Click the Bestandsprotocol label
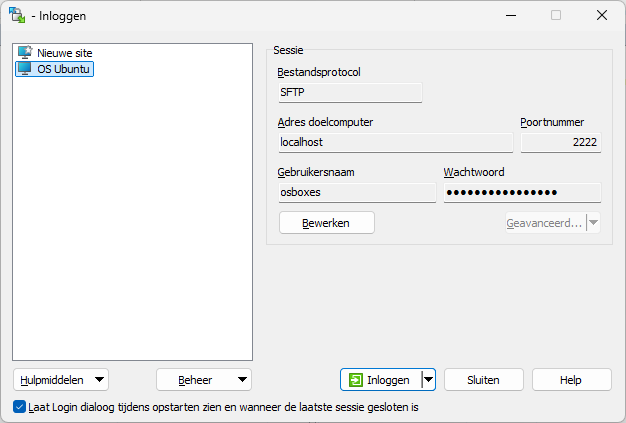Viewport: 626px width, 423px height. click(319, 72)
